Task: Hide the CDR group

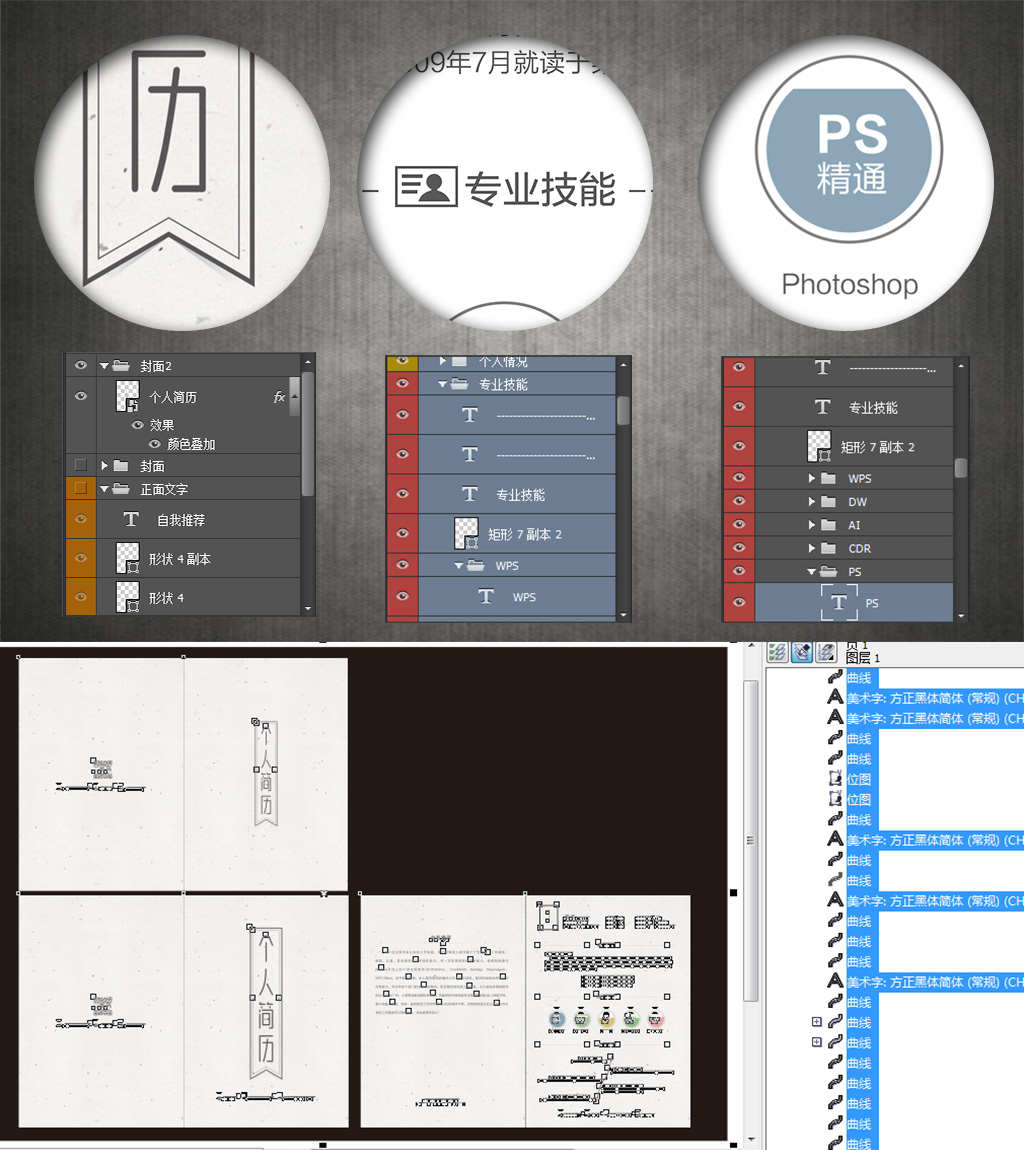Action: (739, 547)
